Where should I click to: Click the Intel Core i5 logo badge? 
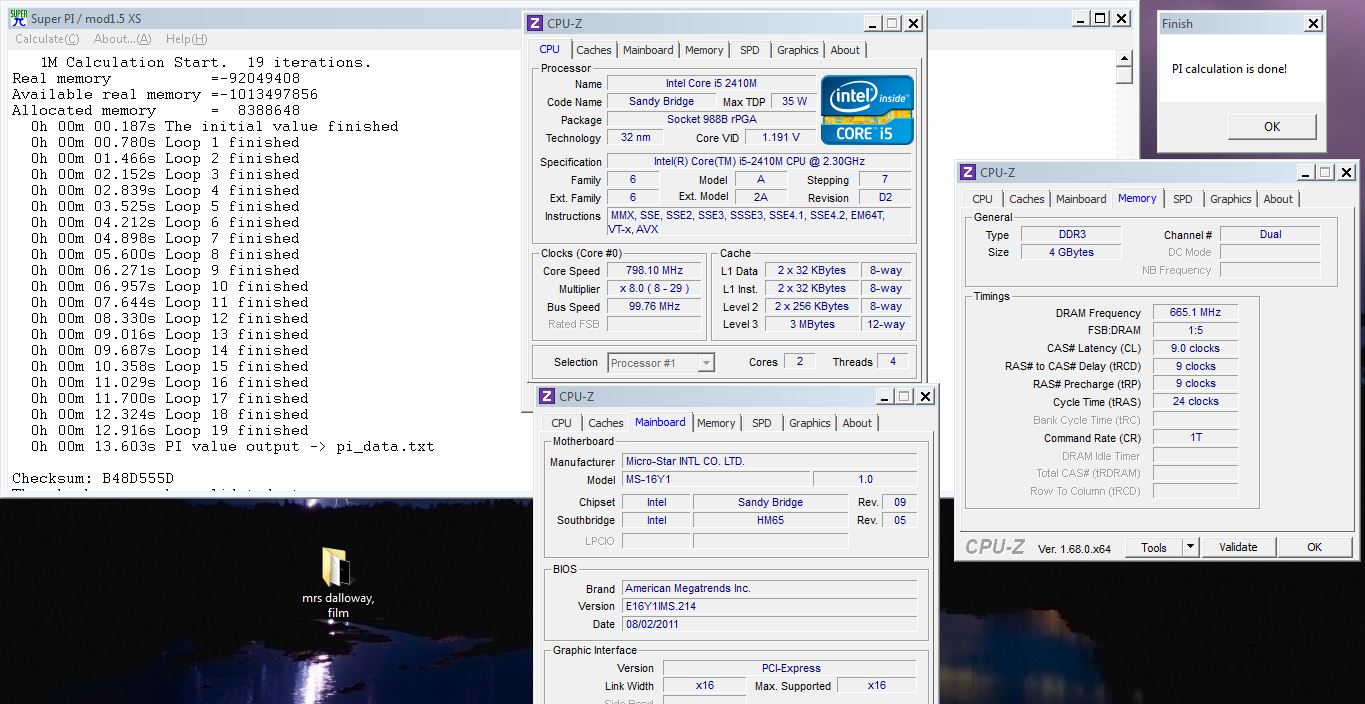867,109
